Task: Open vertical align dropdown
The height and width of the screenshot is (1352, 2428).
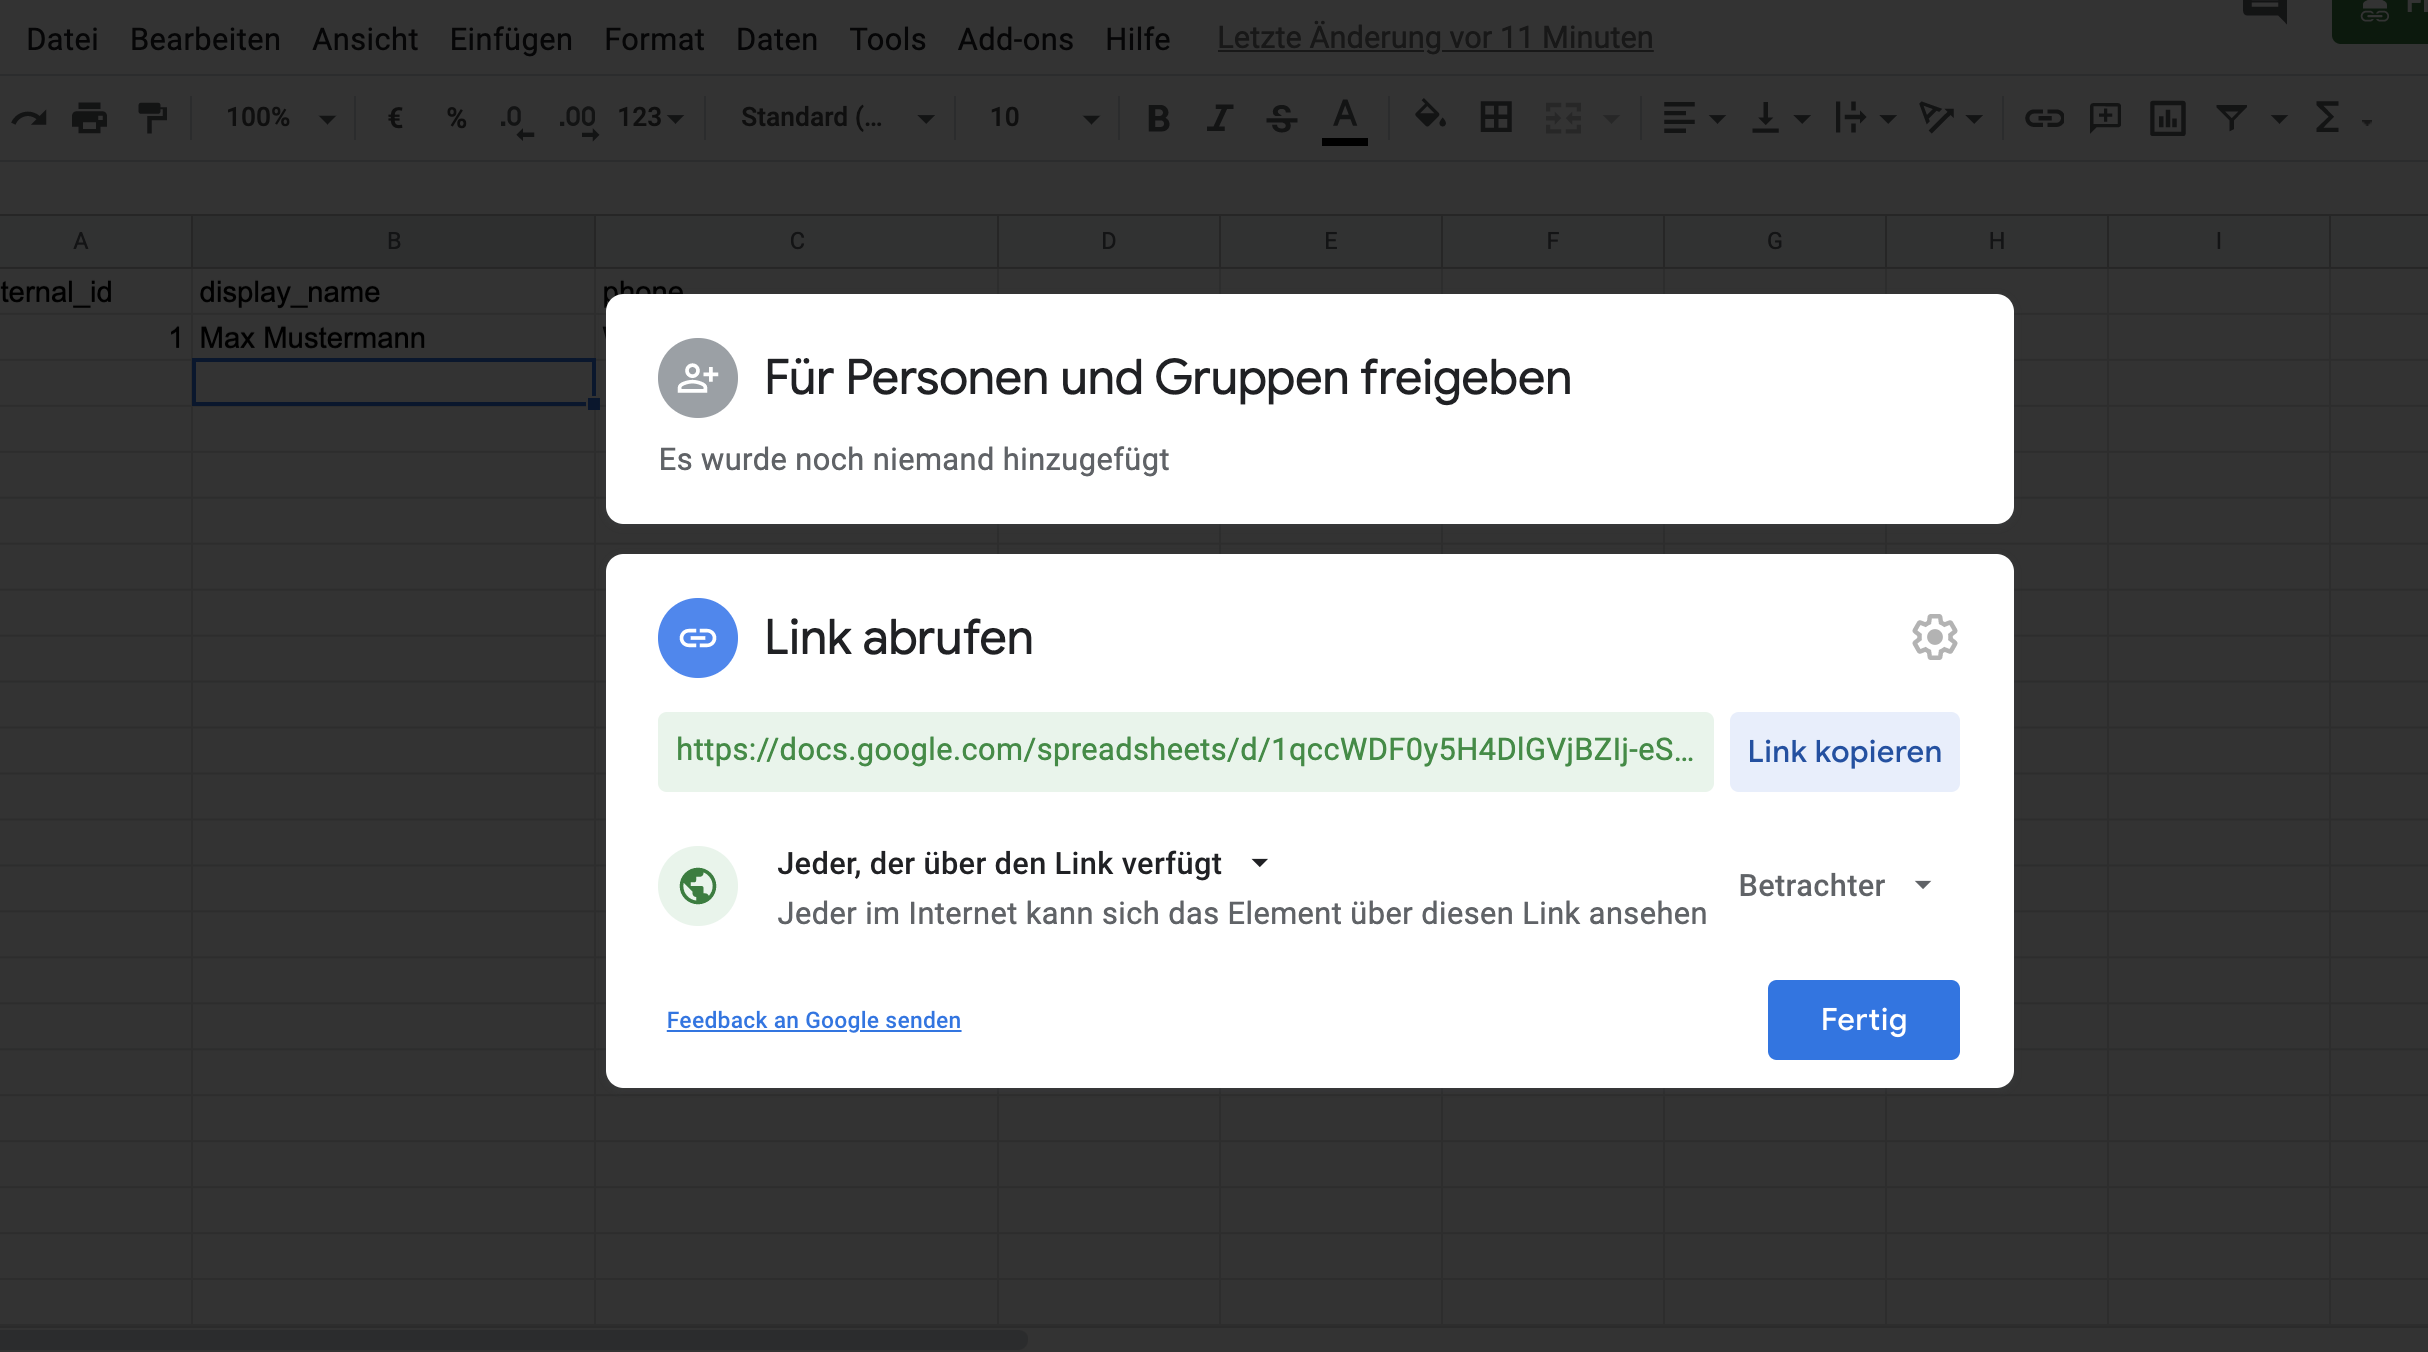Action: 1780,118
